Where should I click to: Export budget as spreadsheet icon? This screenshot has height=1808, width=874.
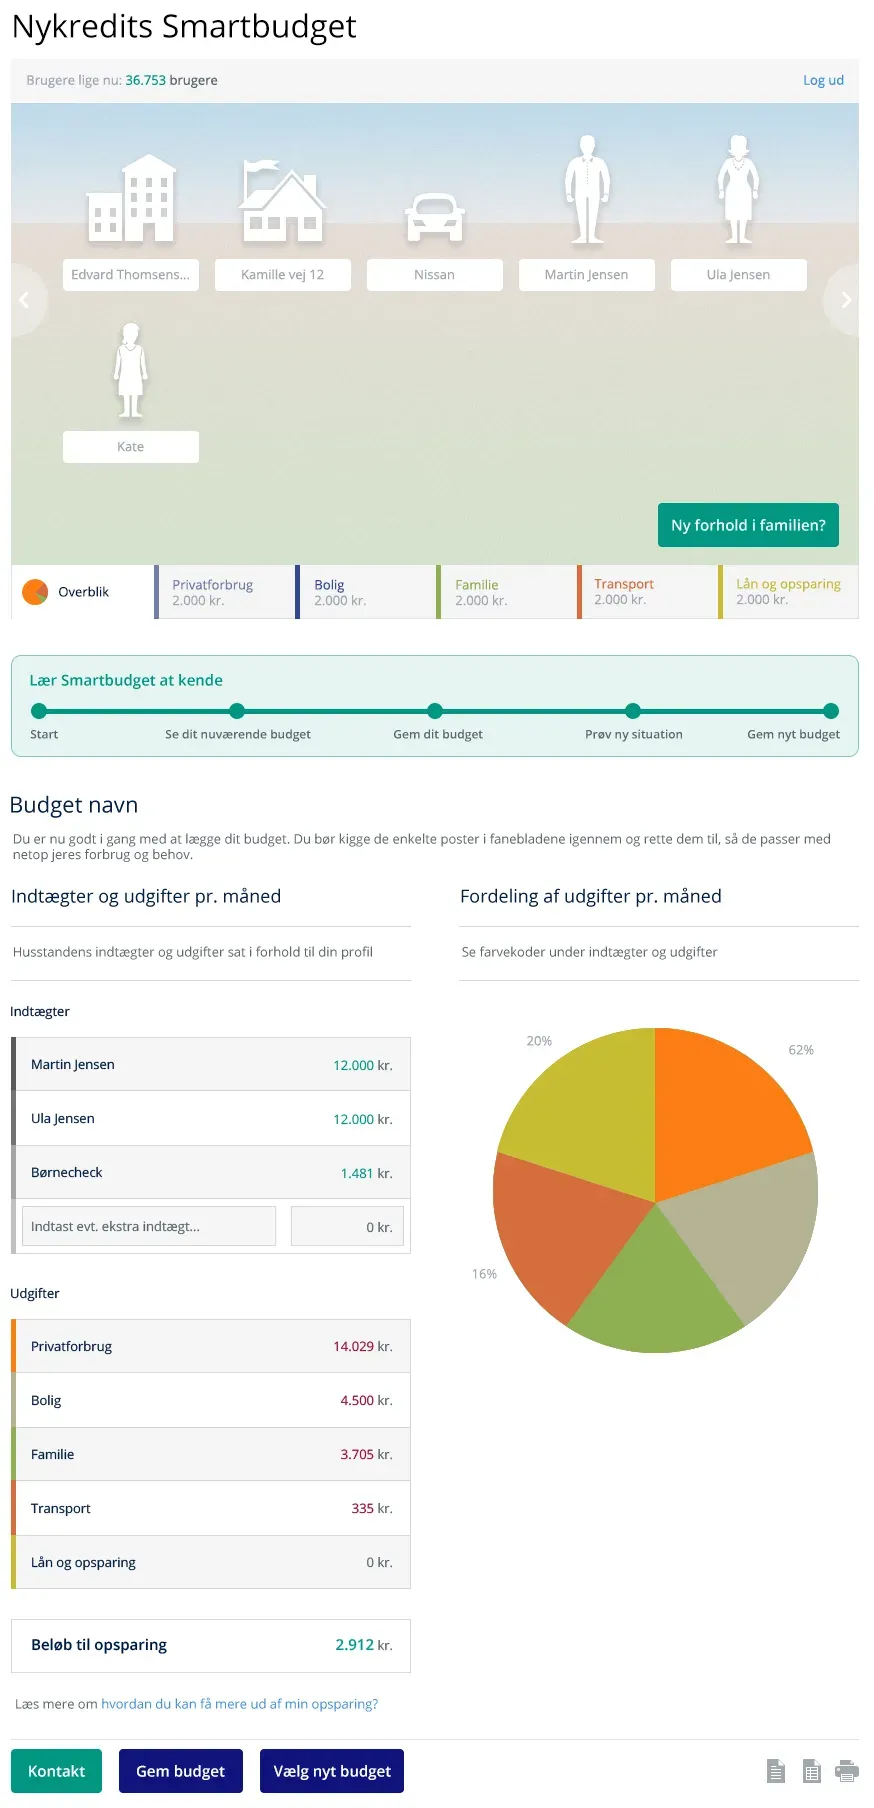point(812,1771)
